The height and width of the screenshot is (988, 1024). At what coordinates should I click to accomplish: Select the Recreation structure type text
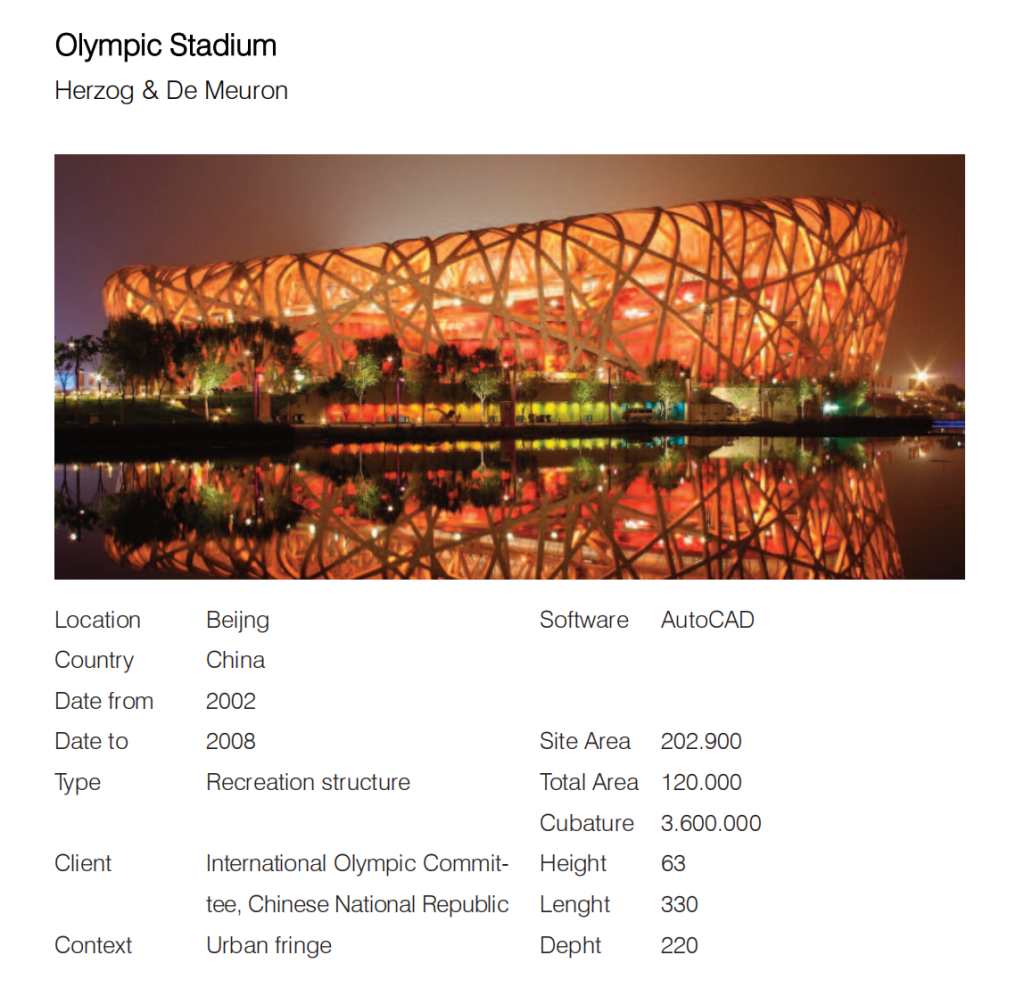(308, 782)
